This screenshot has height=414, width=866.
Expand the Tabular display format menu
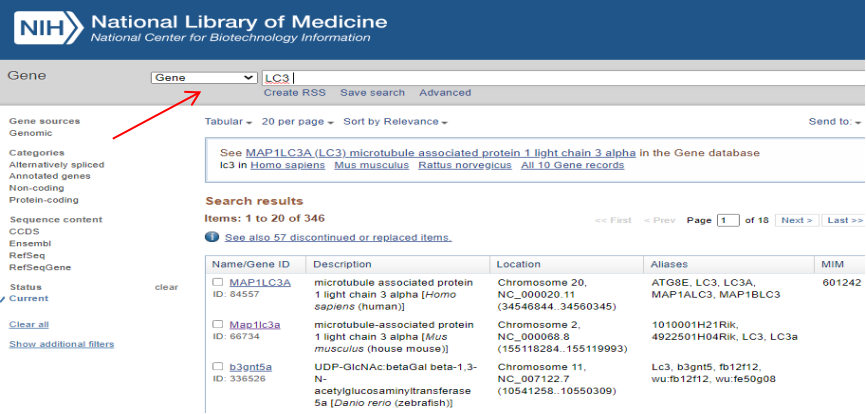tap(228, 122)
